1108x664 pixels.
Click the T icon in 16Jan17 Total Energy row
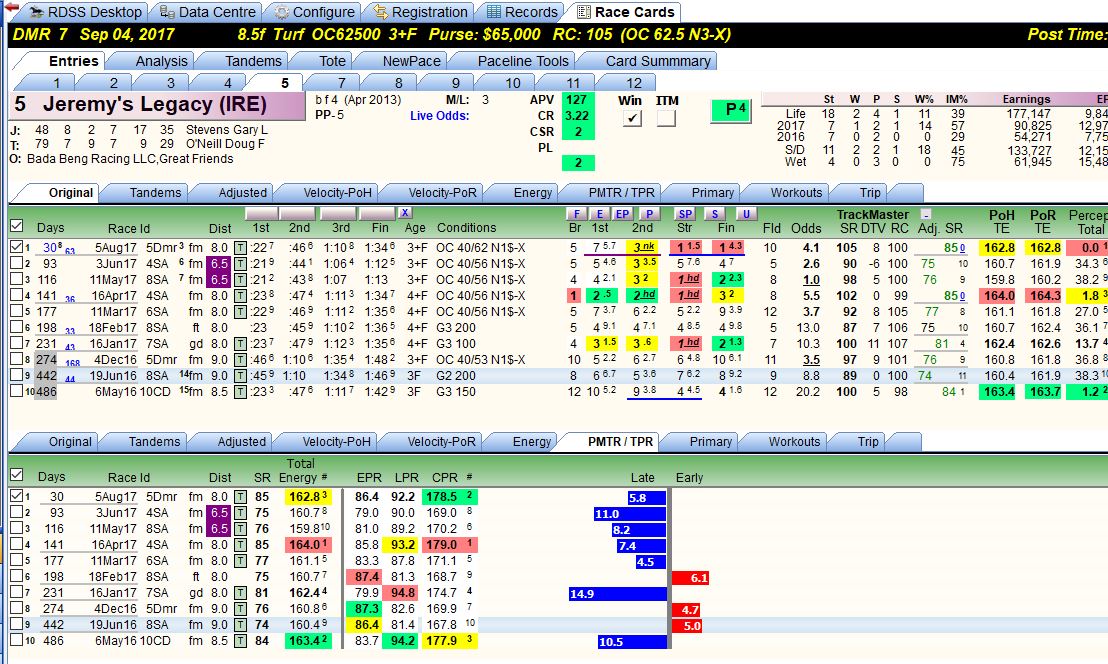(240, 593)
